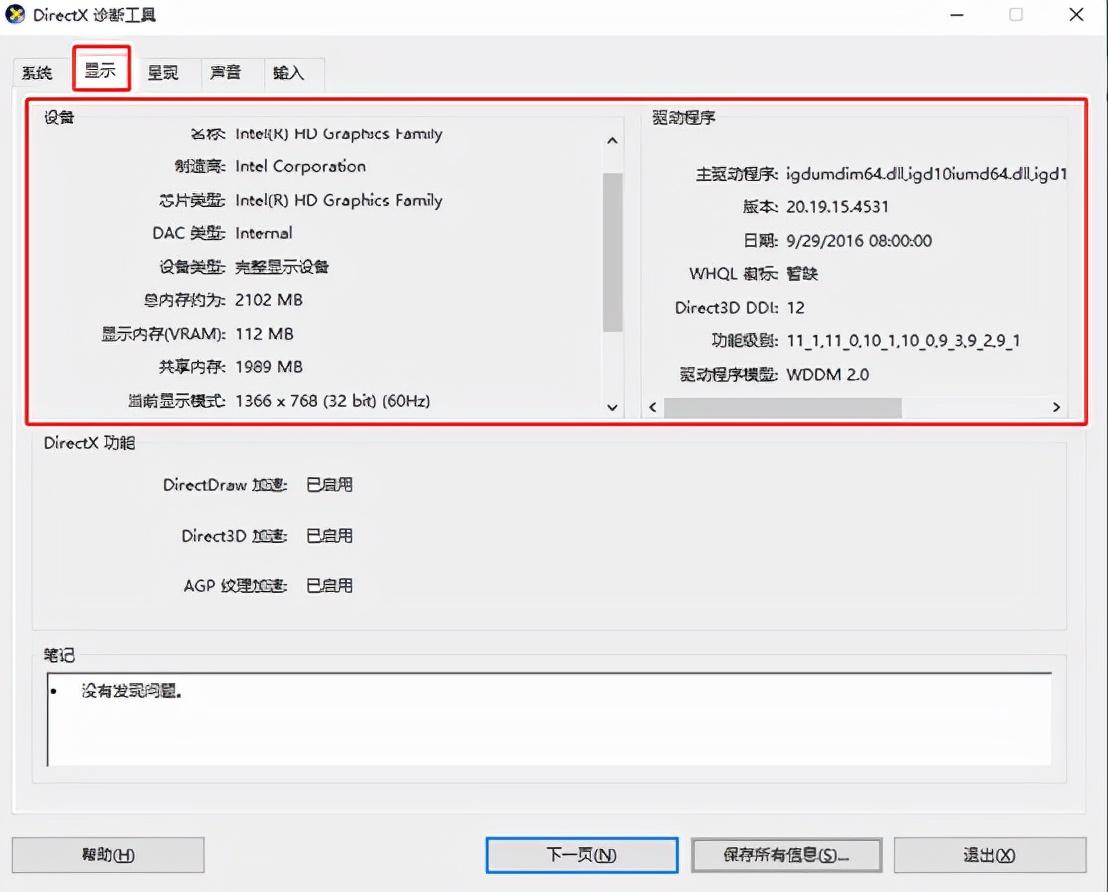Switch to the 系统 tab
The height and width of the screenshot is (892, 1108).
(37, 72)
